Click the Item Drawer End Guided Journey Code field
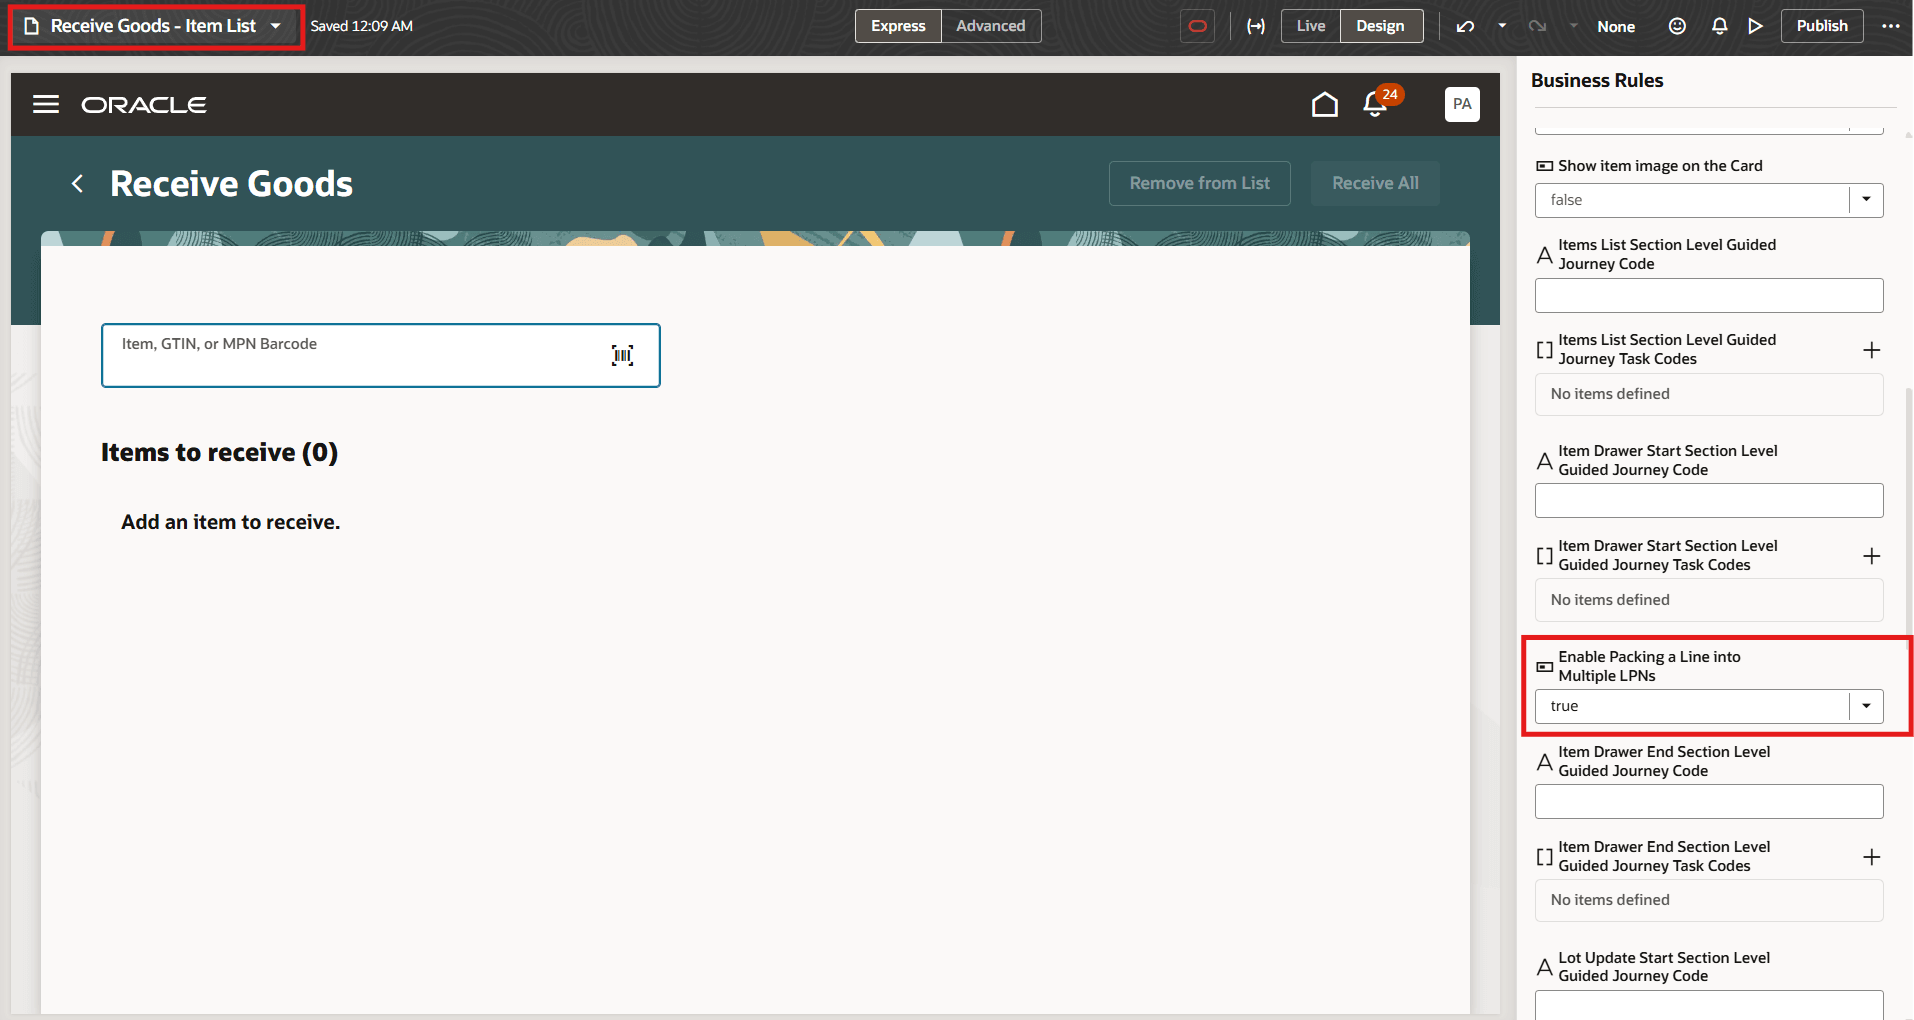The height and width of the screenshot is (1020, 1914). pyautogui.click(x=1709, y=801)
